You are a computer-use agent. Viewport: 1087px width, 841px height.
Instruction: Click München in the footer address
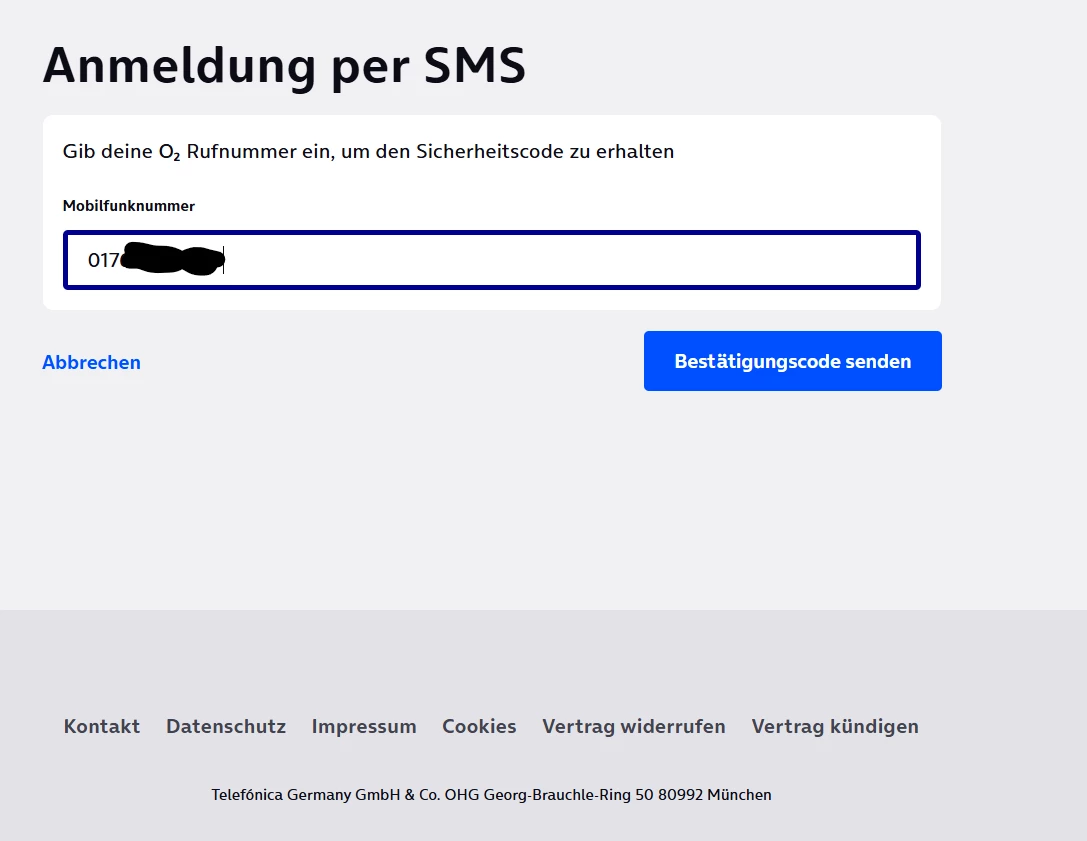pos(739,795)
